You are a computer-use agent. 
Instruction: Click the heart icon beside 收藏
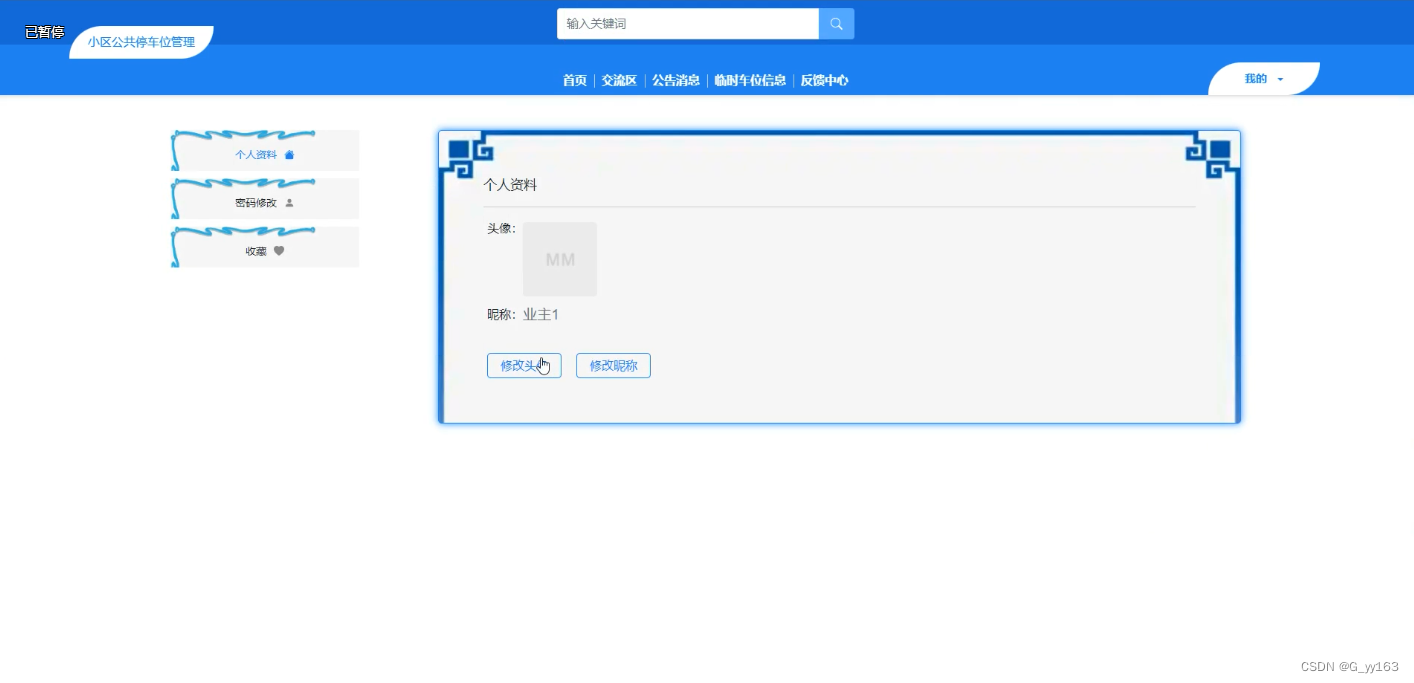pos(279,251)
